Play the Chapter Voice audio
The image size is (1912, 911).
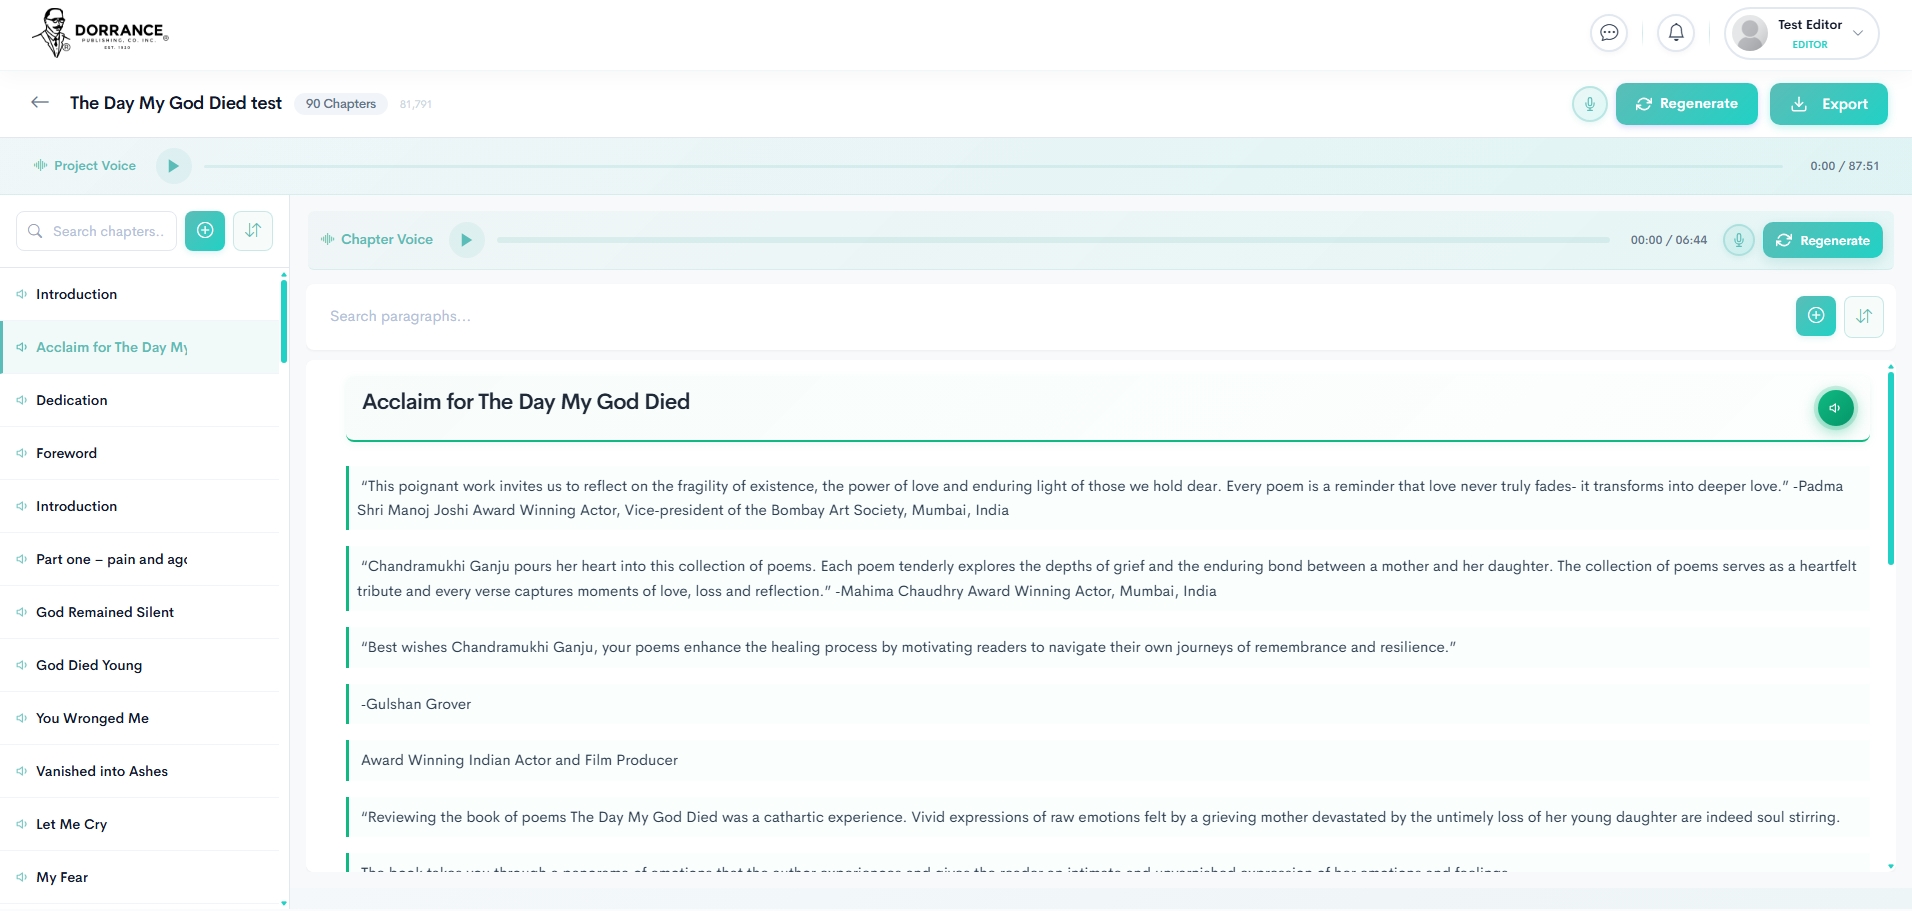tap(466, 240)
